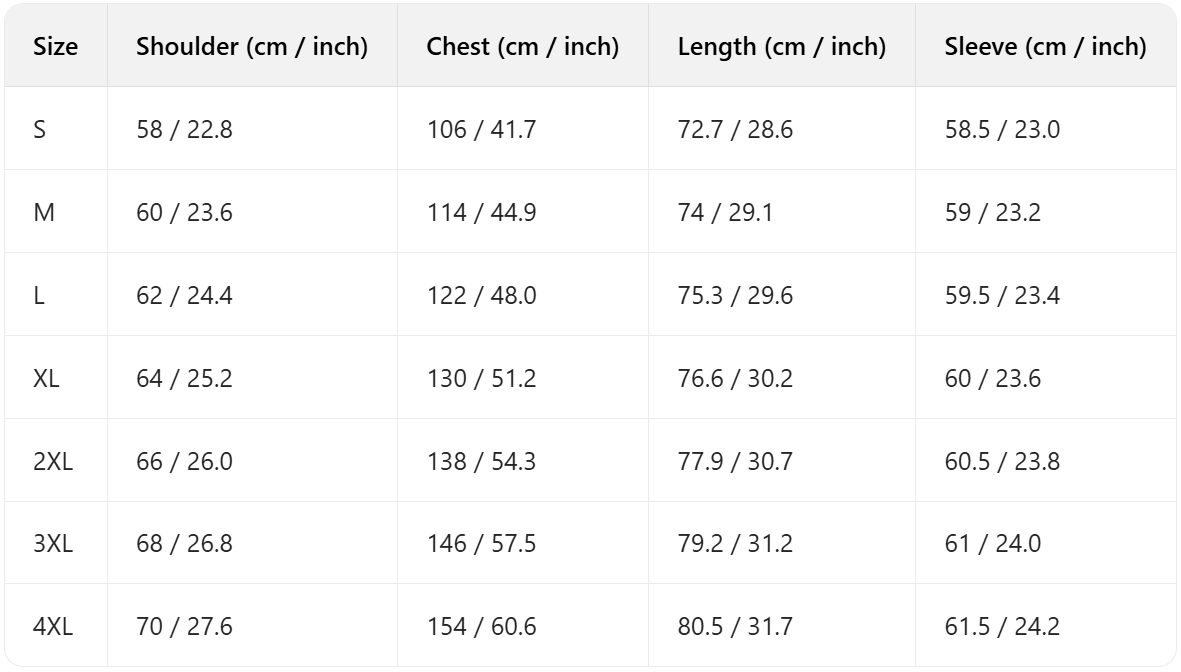Select the M size row label
The height and width of the screenshot is (672, 1181).
44,212
